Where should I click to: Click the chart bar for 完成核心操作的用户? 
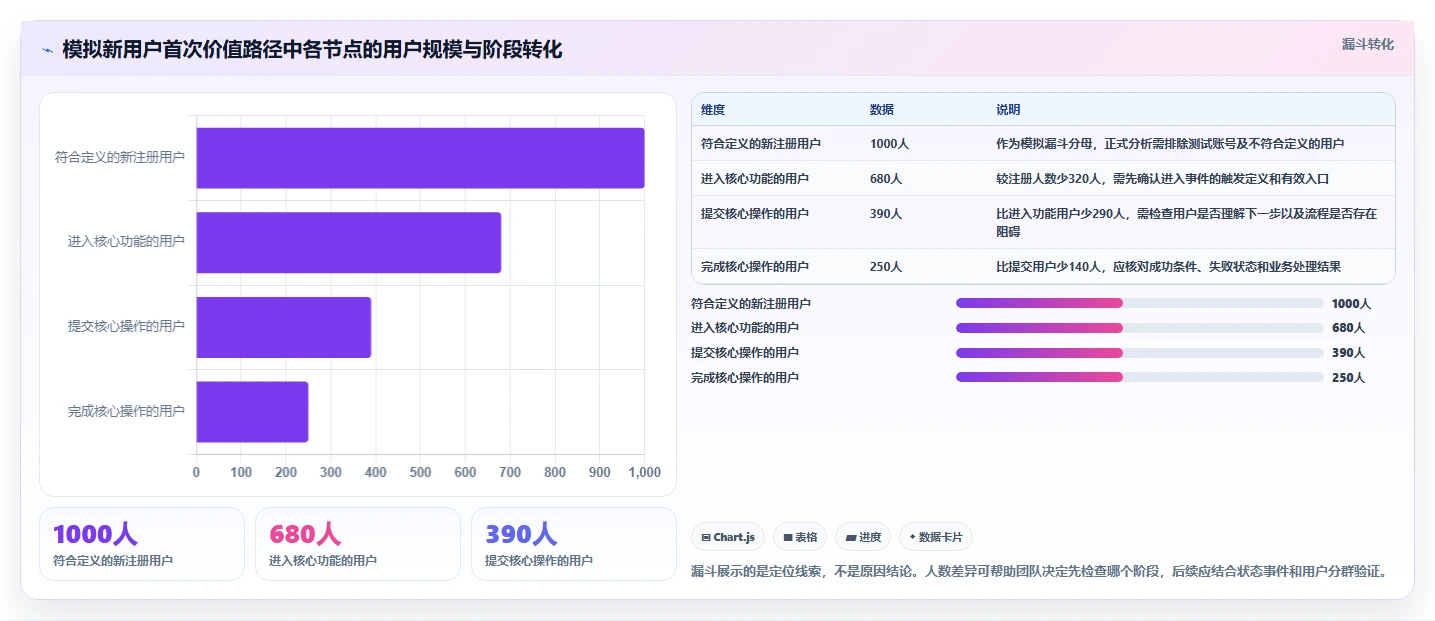click(x=252, y=411)
